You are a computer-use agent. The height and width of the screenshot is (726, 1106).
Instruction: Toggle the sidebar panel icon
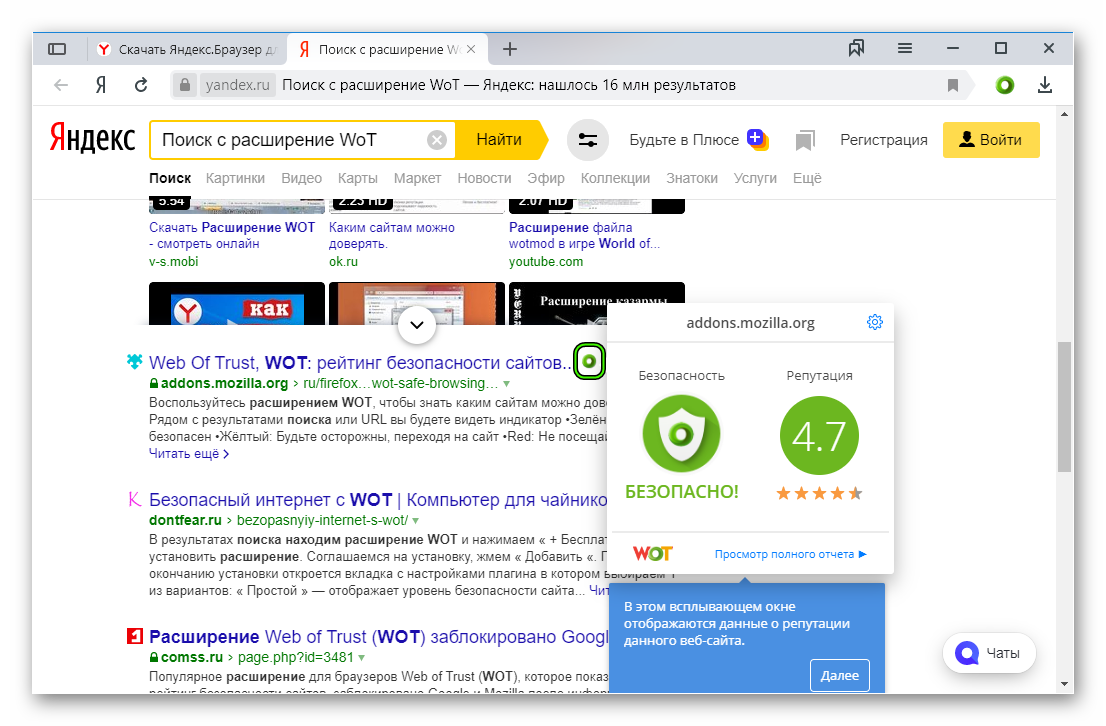[x=57, y=49]
